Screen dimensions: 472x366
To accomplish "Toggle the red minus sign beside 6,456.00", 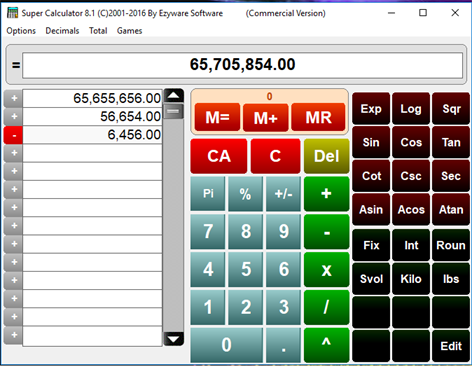I will click(x=14, y=135).
